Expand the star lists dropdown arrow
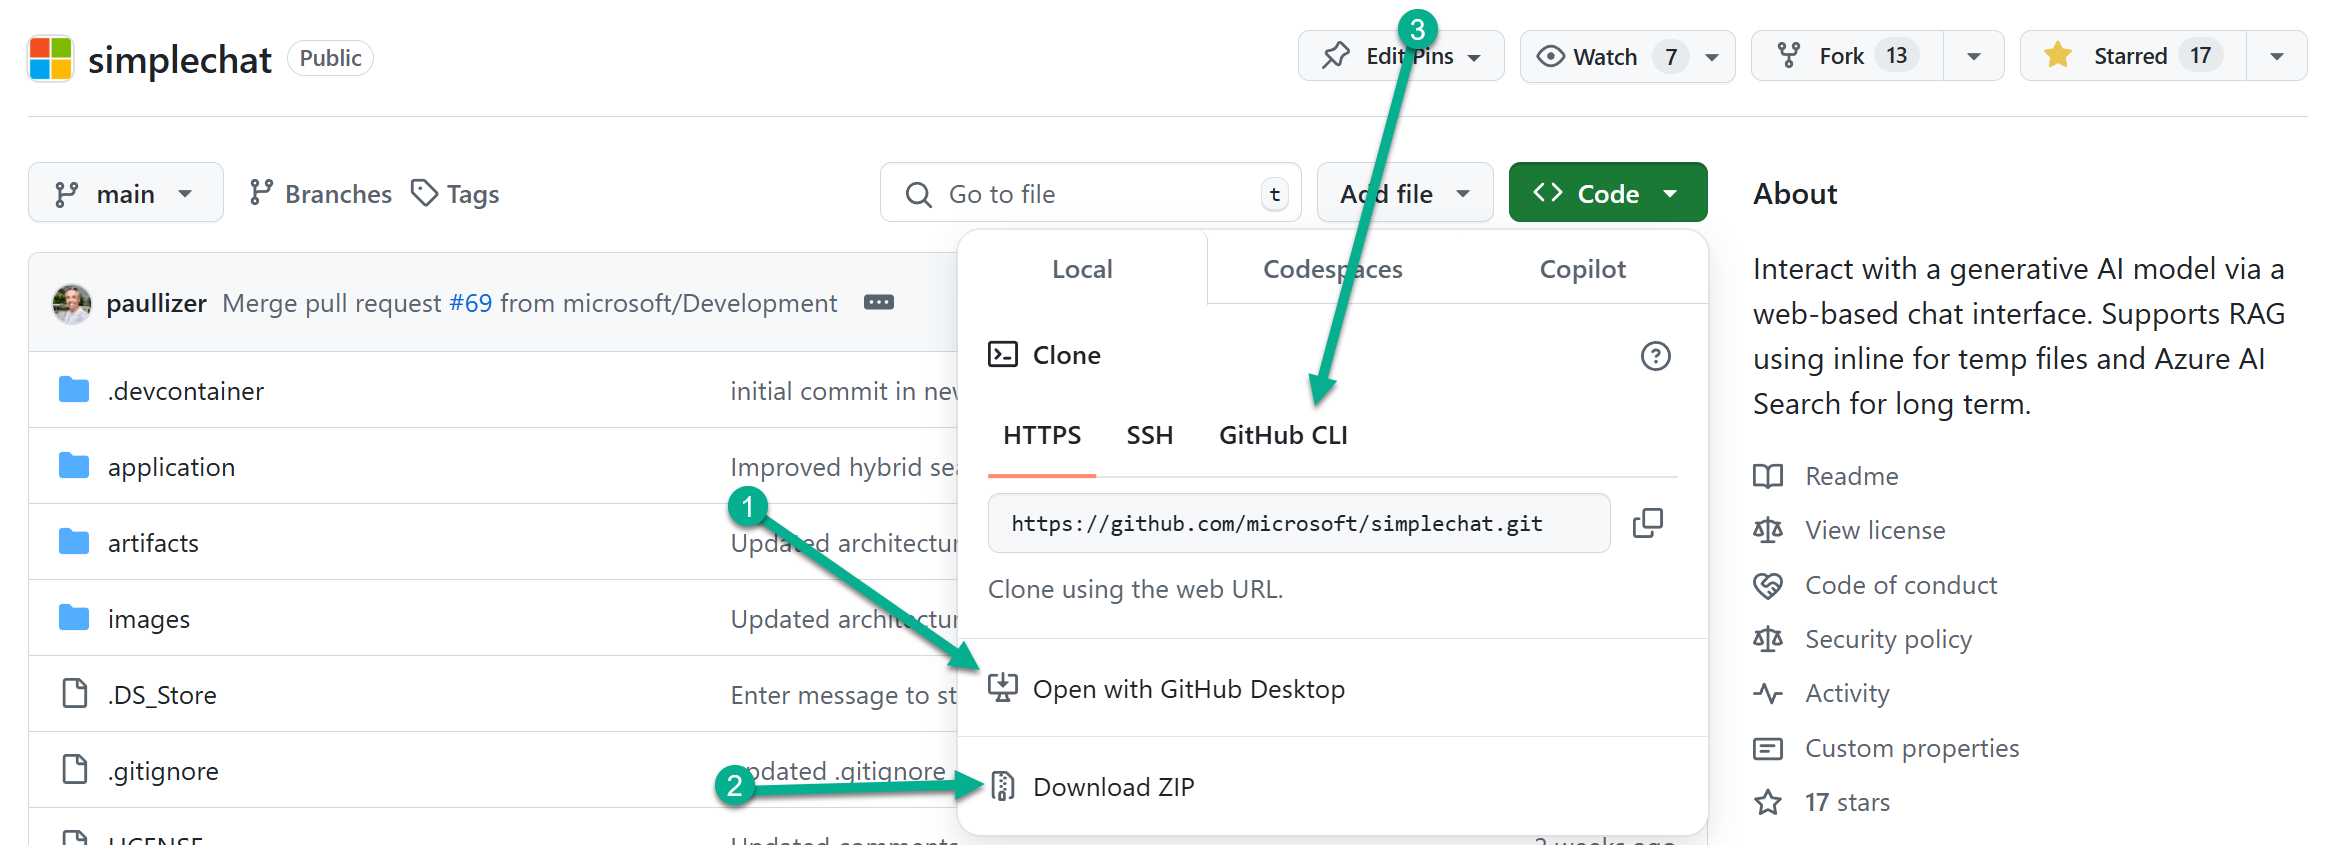 point(2277,56)
